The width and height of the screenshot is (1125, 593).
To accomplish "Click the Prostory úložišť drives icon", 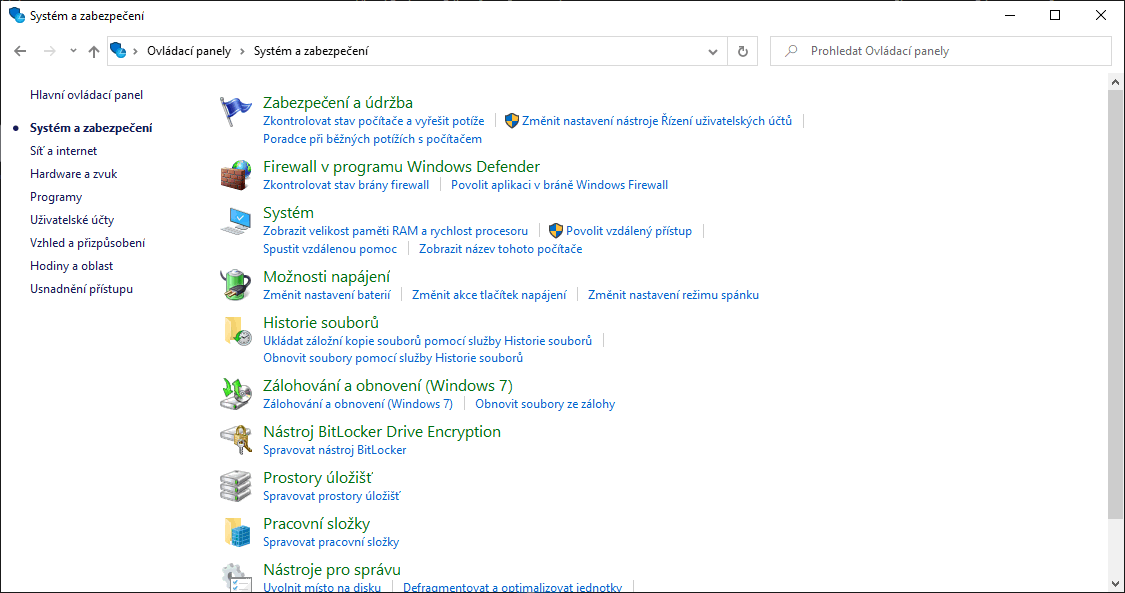I will (236, 486).
